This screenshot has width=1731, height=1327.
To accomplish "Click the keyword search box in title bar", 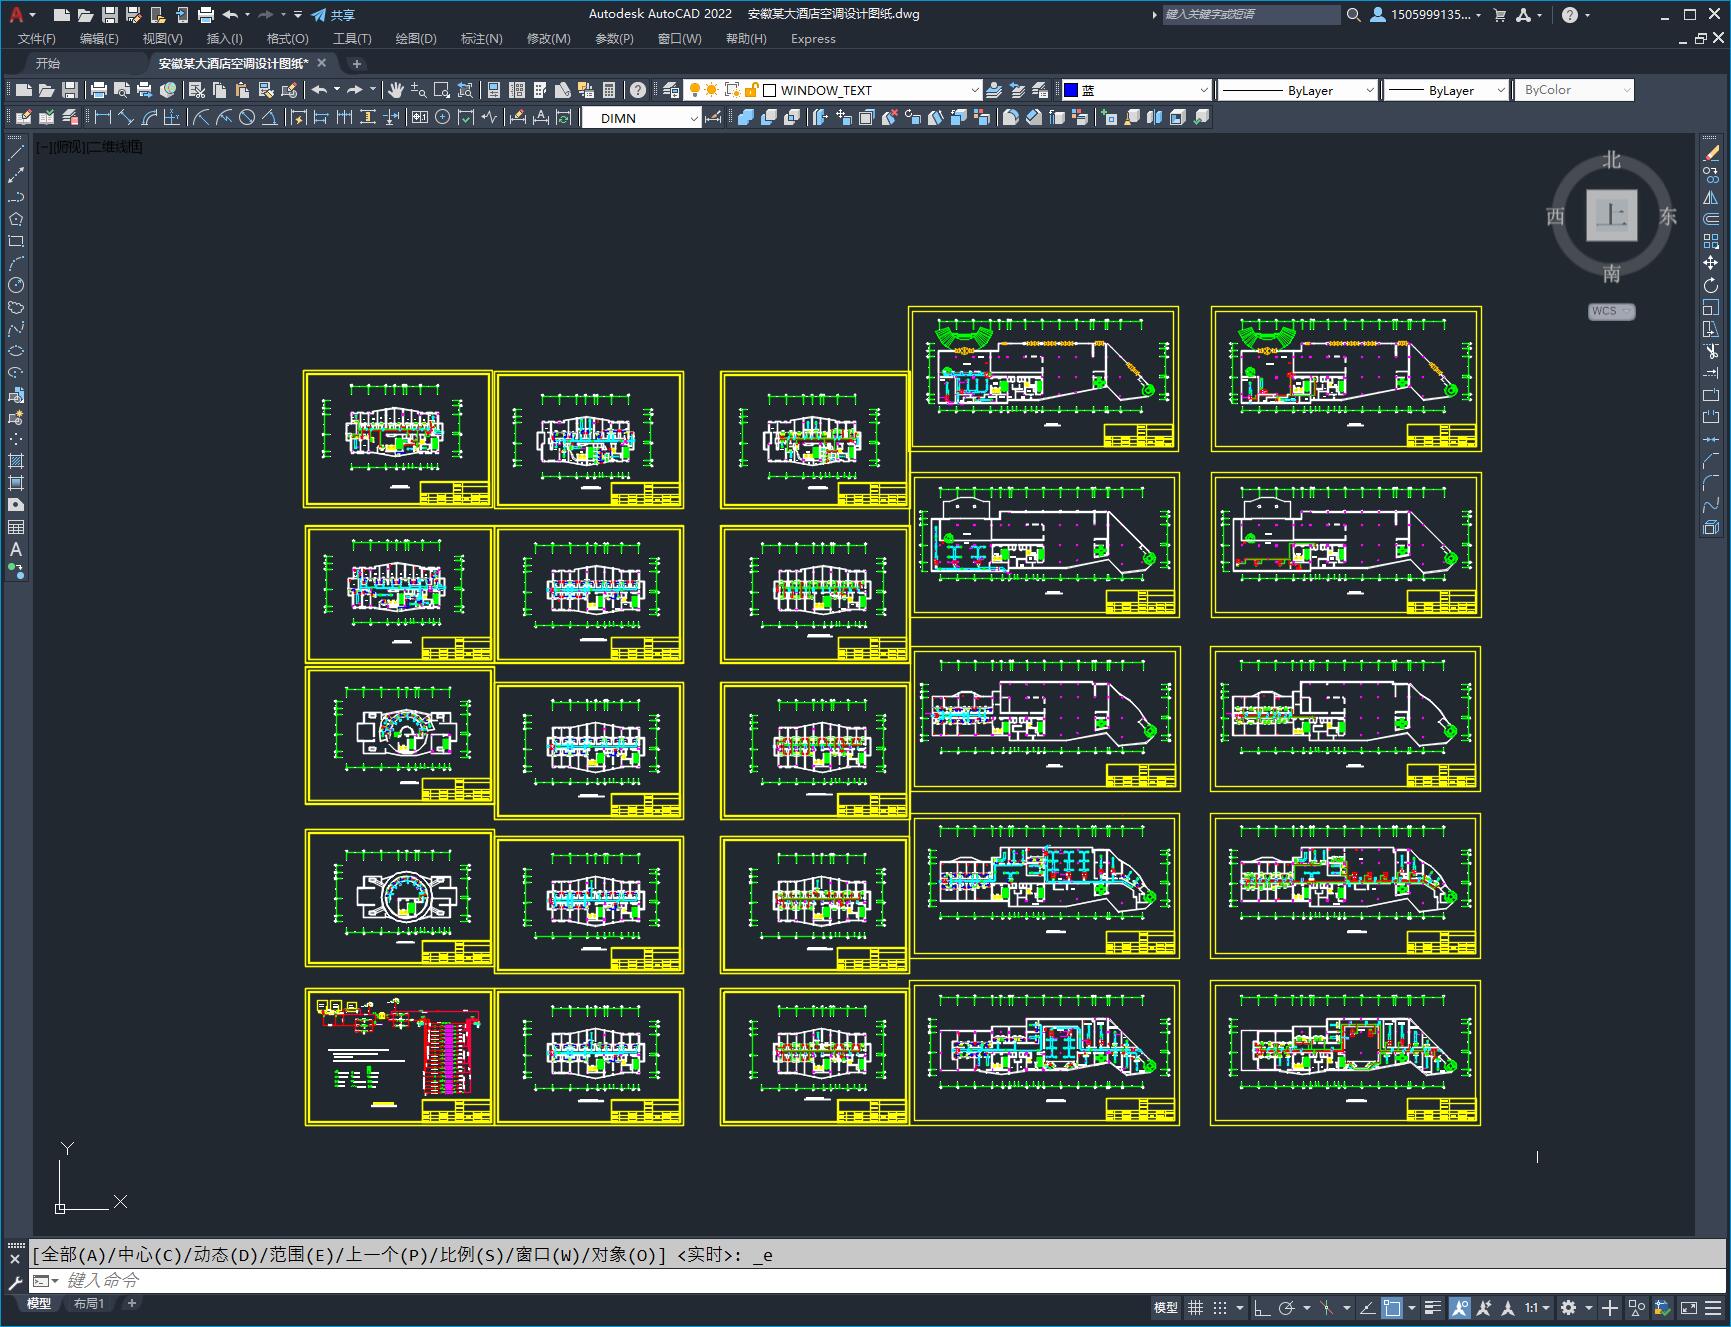I will (1251, 15).
